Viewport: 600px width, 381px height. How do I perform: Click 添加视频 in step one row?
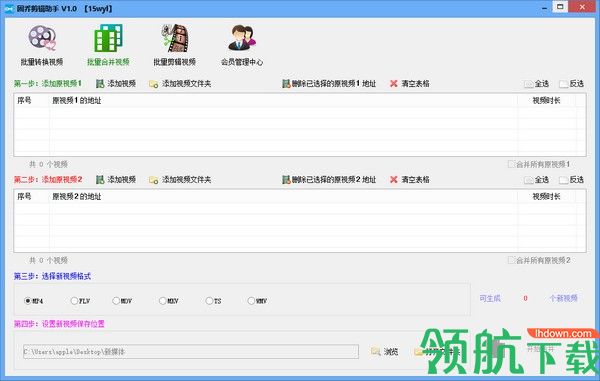coord(116,83)
